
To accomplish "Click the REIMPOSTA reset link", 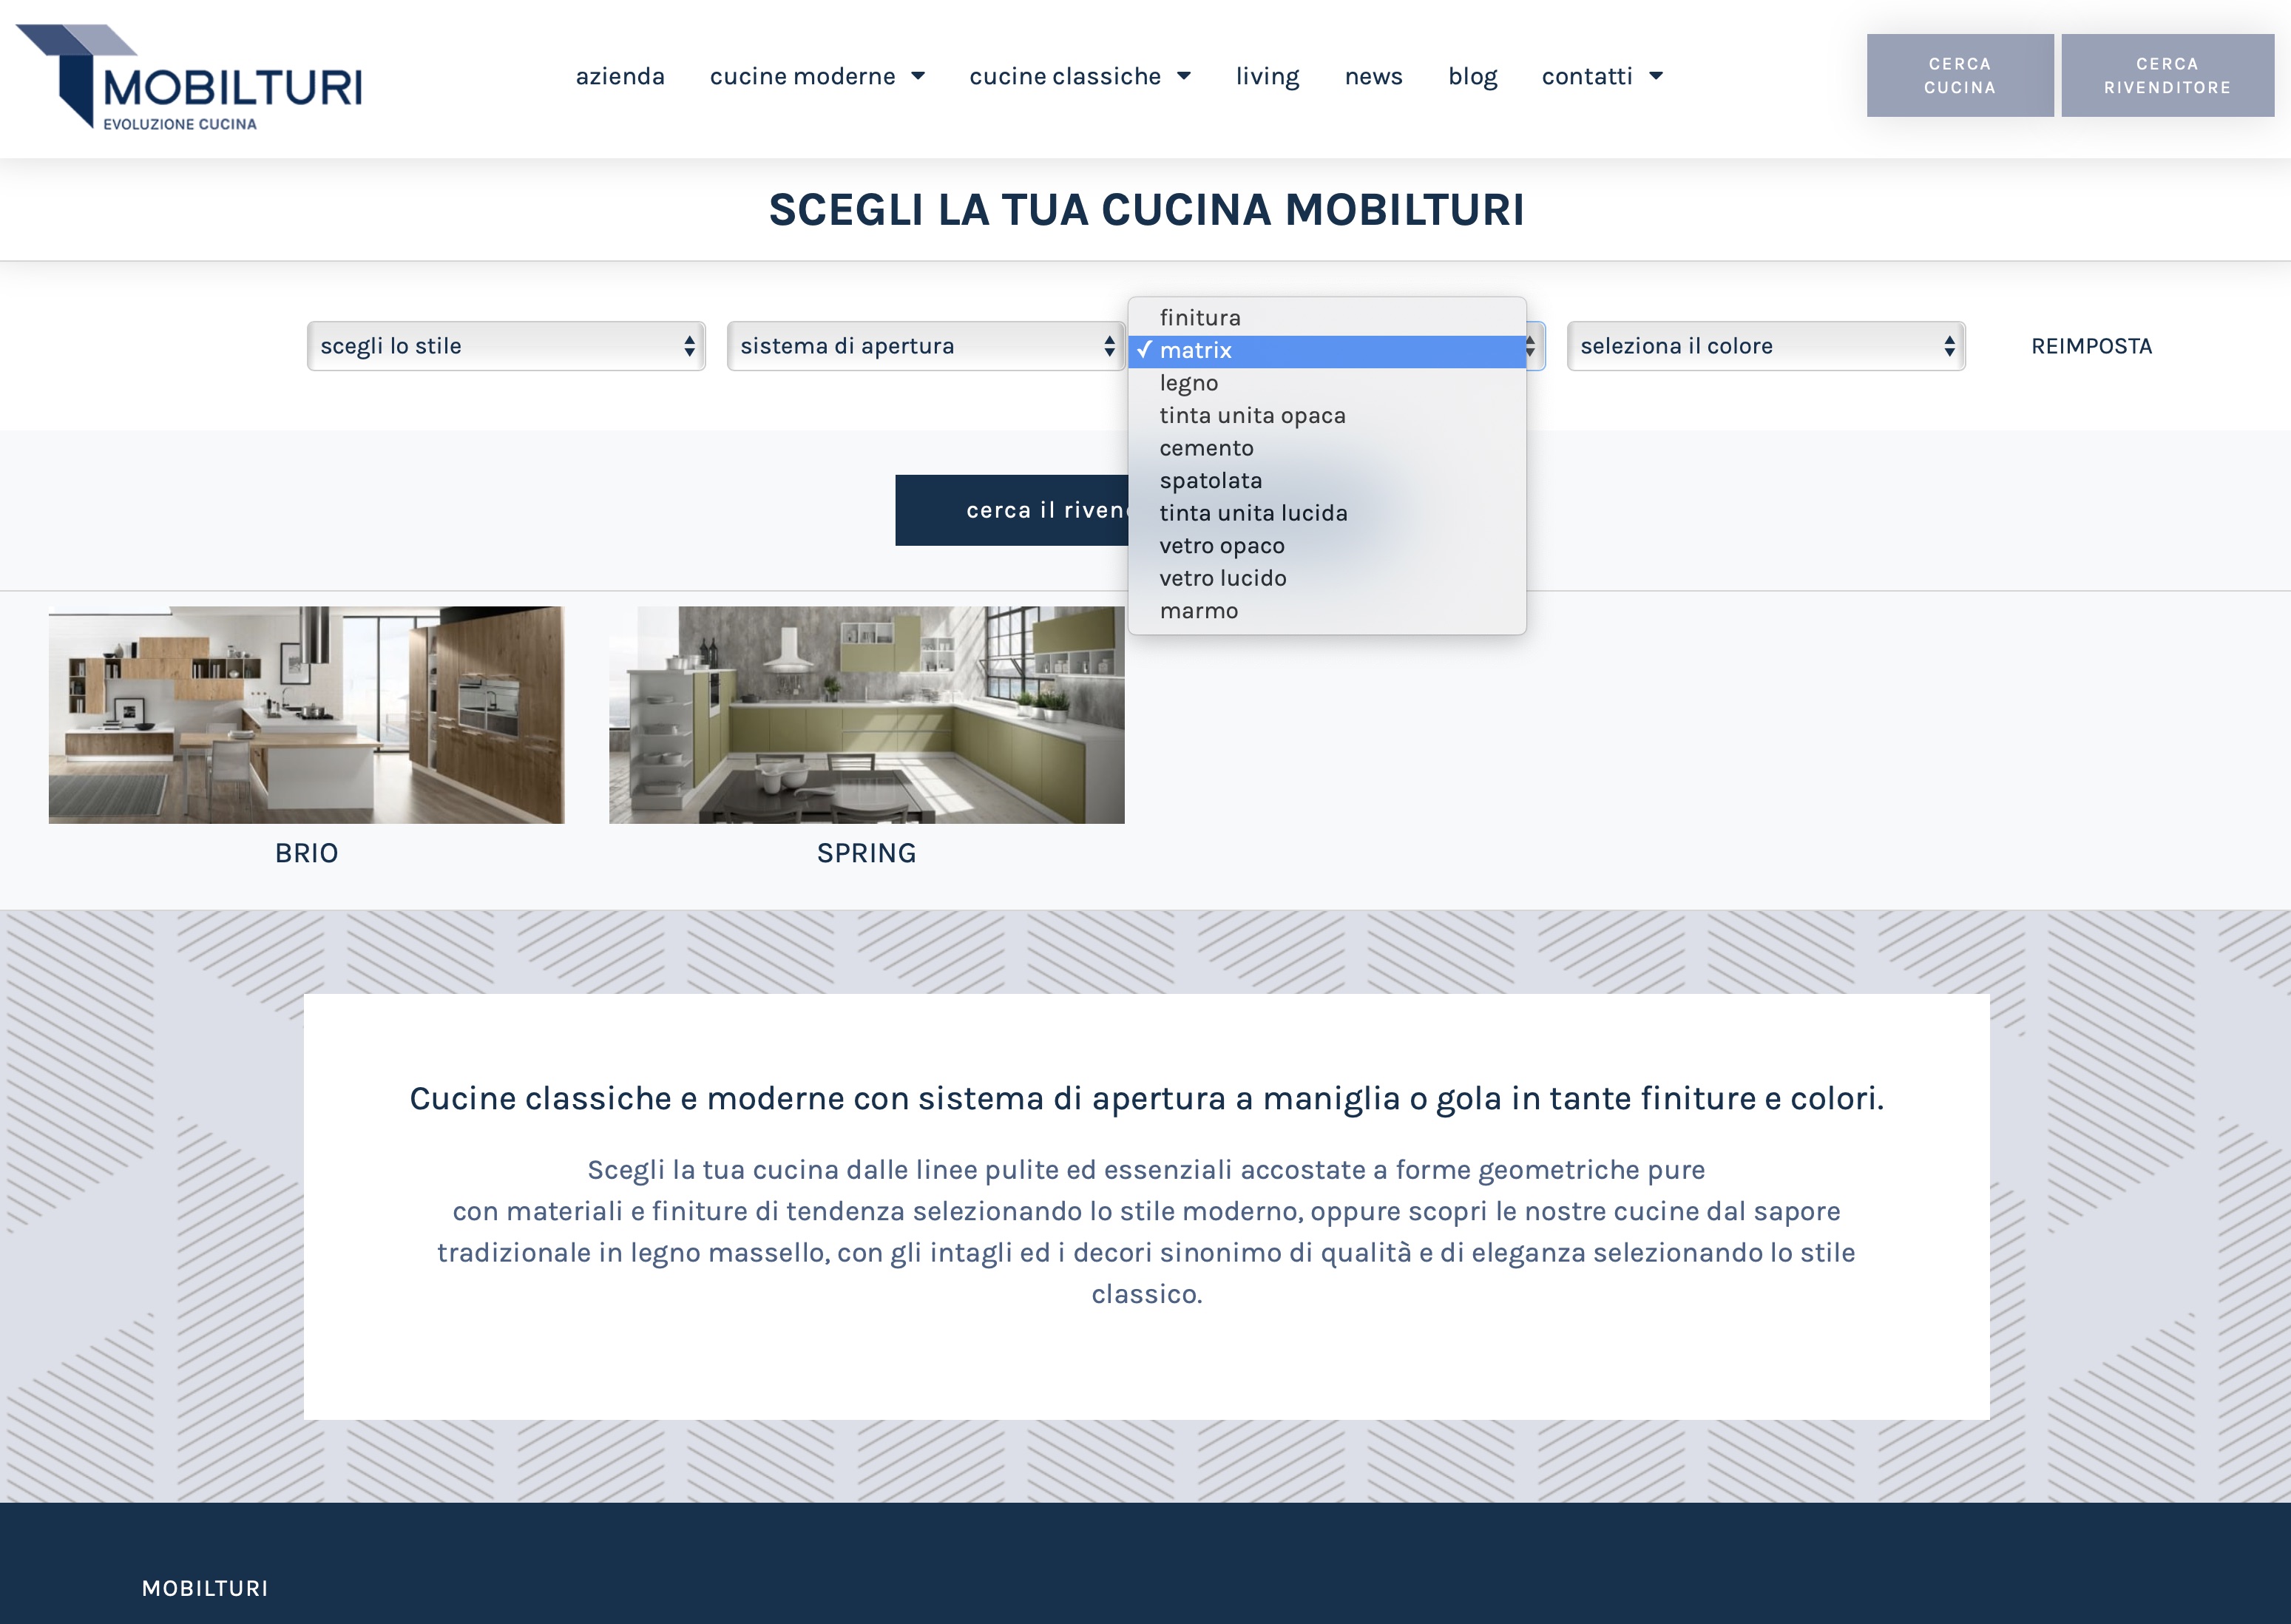I will [x=2091, y=346].
